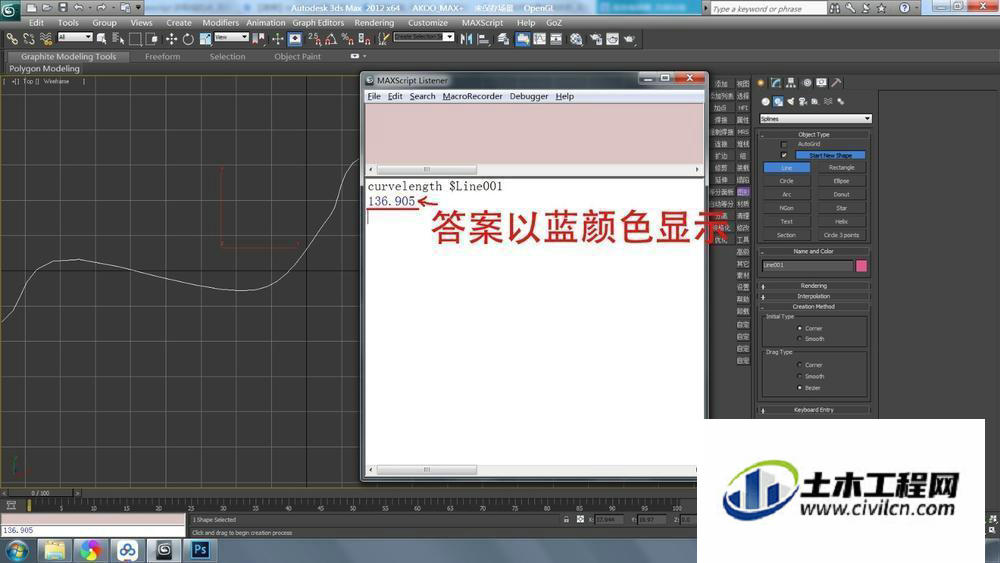Viewport: 1000px width, 563px height.
Task: Switch to the Create command panel tab
Action: coord(761,83)
